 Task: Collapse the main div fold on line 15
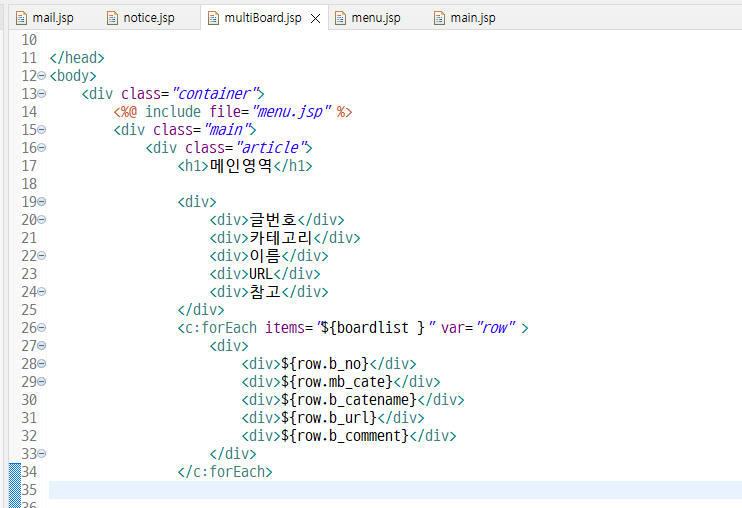click(42, 130)
